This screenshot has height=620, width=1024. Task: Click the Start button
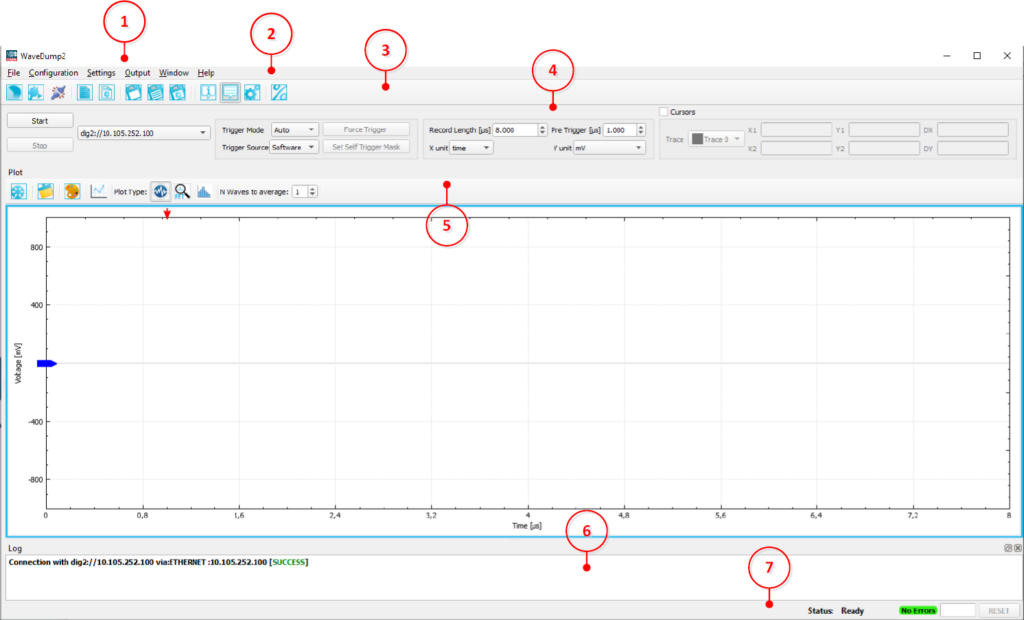click(40, 121)
